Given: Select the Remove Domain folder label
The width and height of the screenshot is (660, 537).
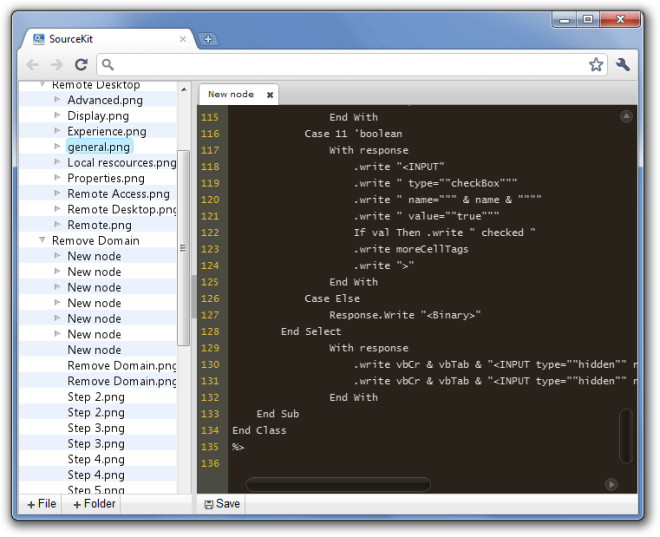Looking at the screenshot, I should 96,241.
